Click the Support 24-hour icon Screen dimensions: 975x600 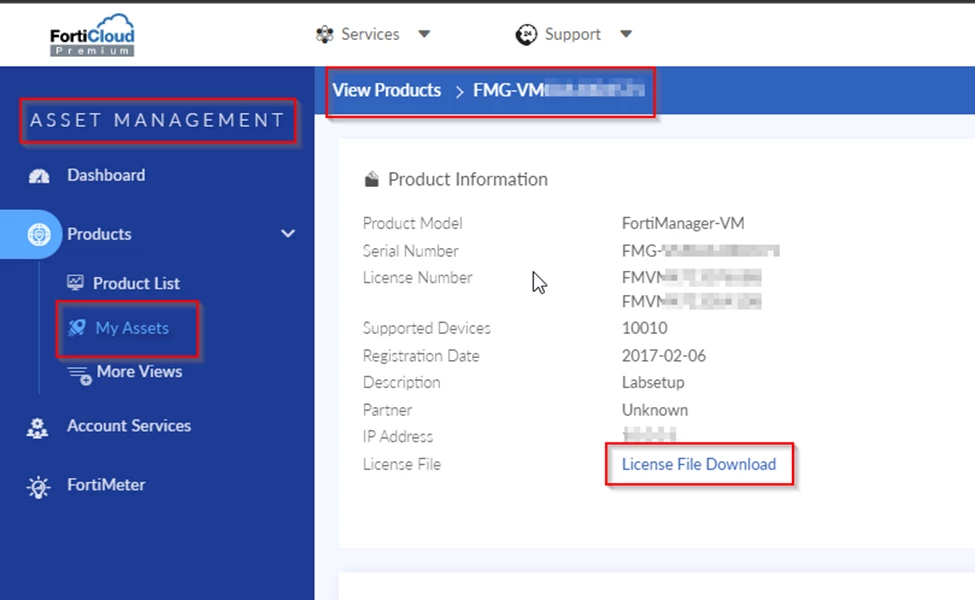pyautogui.click(x=526, y=34)
